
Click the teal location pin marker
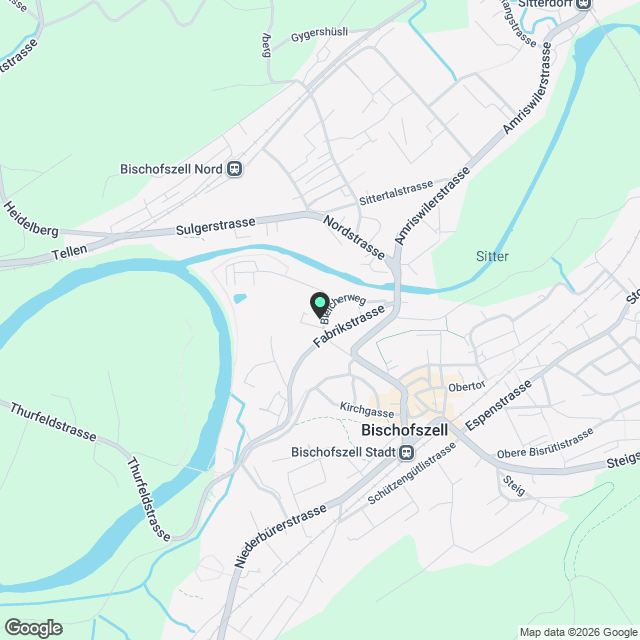[320, 305]
